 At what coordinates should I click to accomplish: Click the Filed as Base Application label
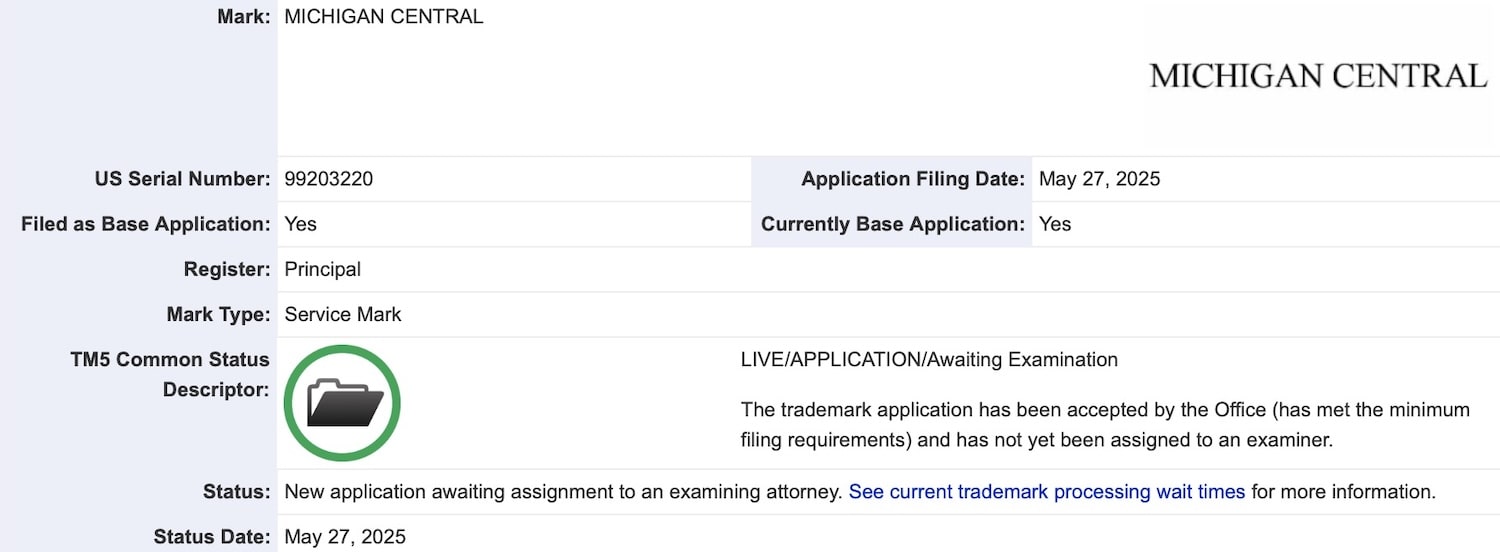(x=146, y=224)
